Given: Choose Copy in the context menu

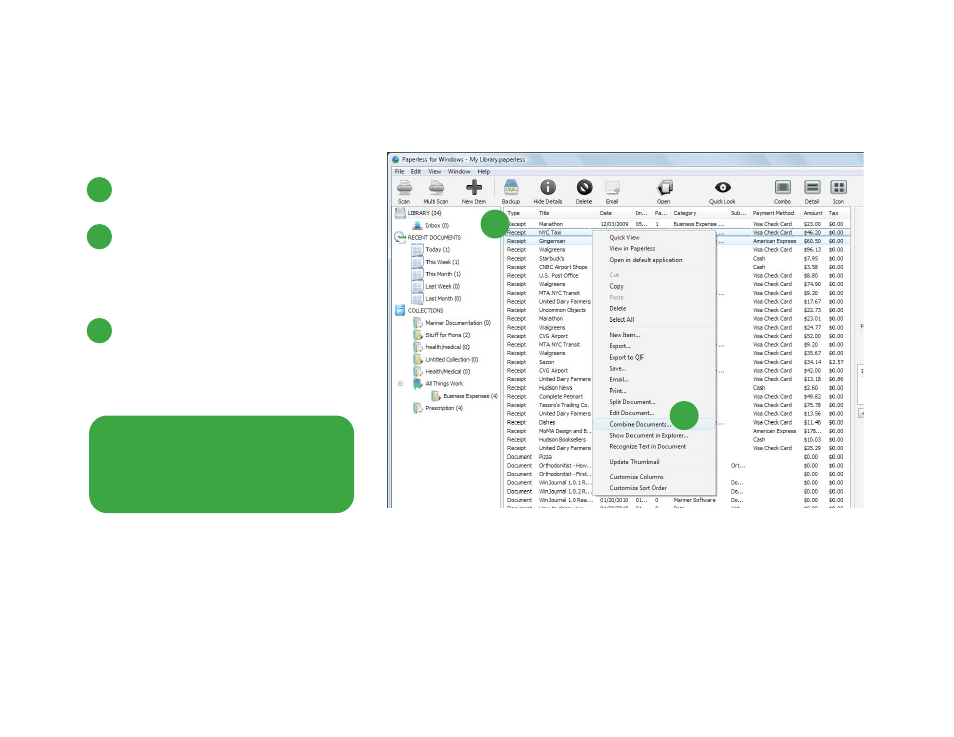Looking at the screenshot, I should pyautogui.click(x=654, y=286).
